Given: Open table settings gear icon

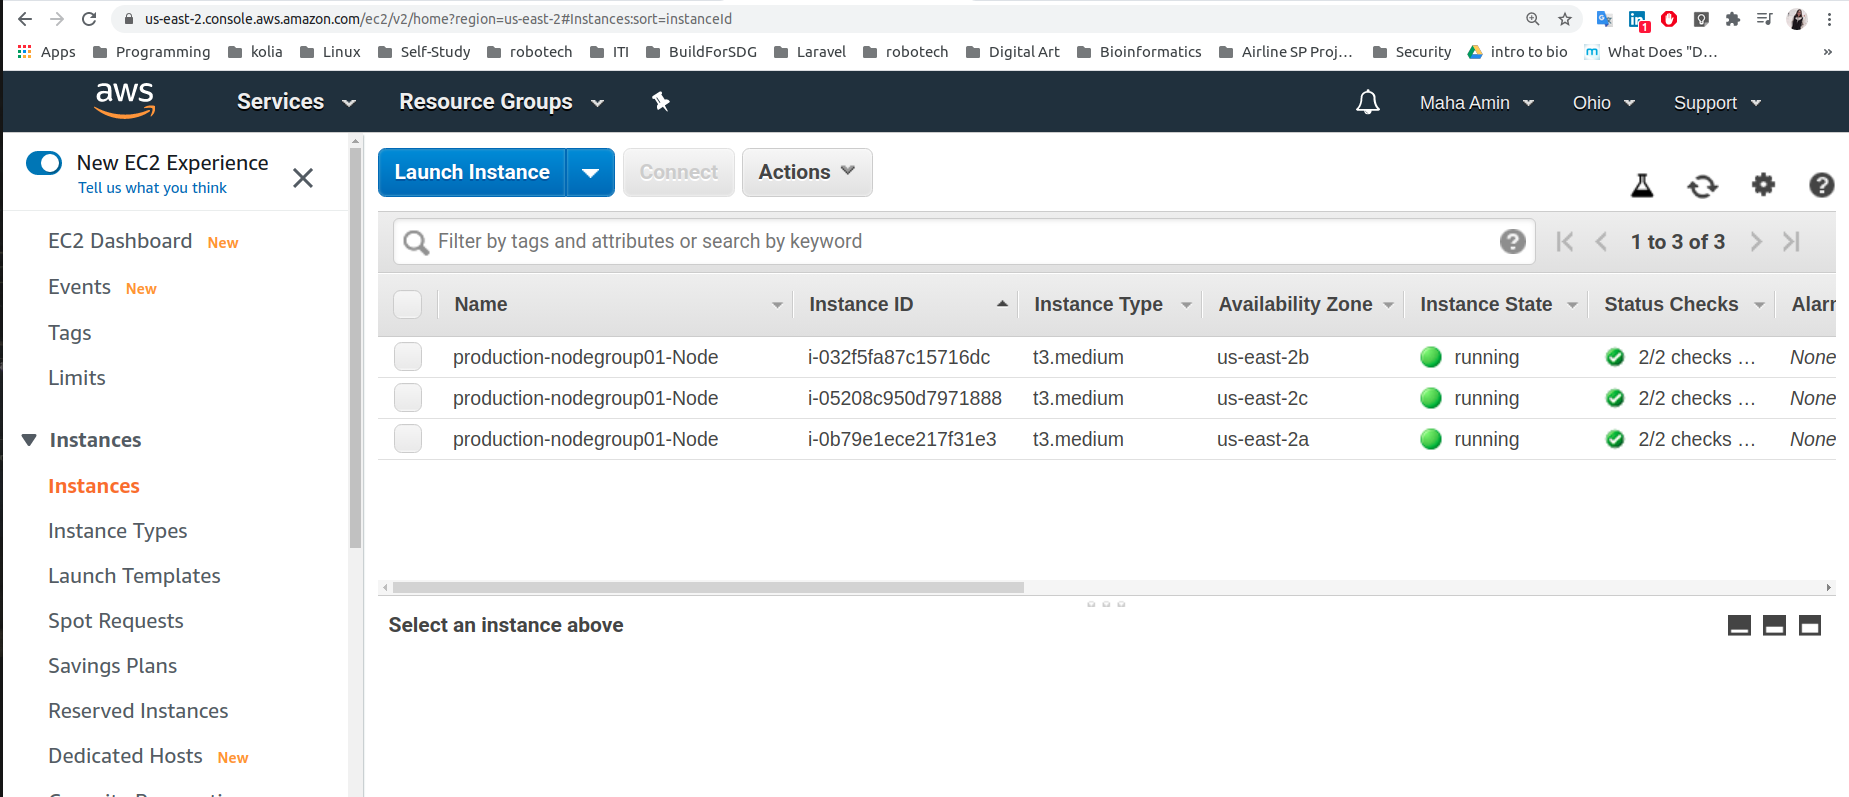Looking at the screenshot, I should click(x=1763, y=184).
